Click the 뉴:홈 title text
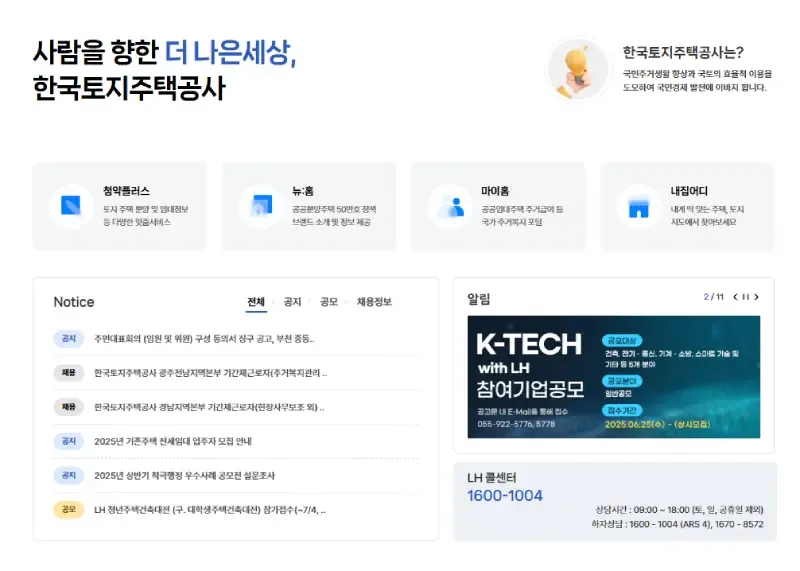Viewport: 800px width, 571px height. [x=303, y=191]
